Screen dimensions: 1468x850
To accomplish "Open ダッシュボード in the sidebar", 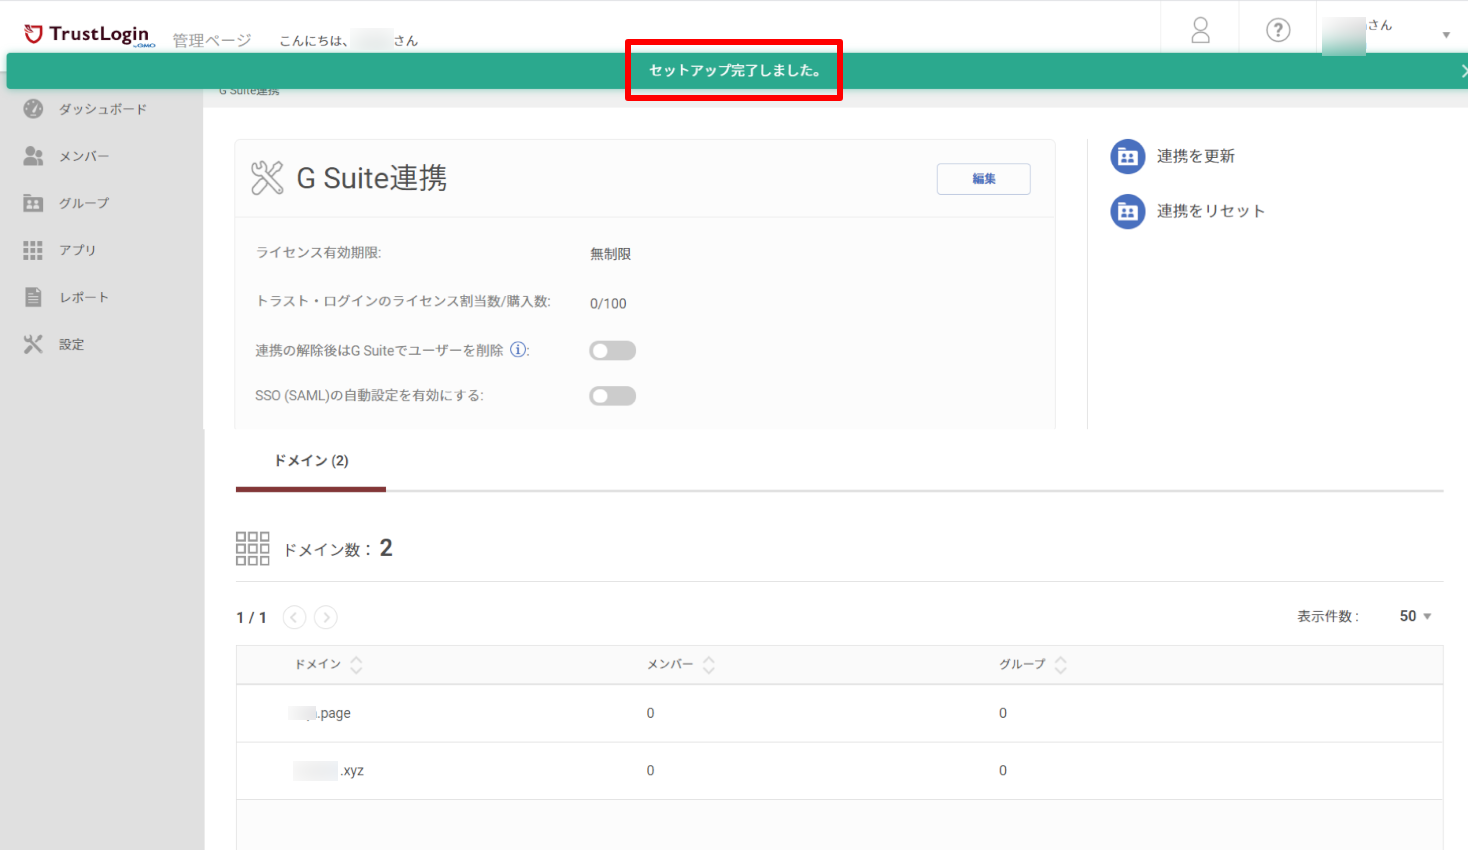I will click(x=102, y=109).
